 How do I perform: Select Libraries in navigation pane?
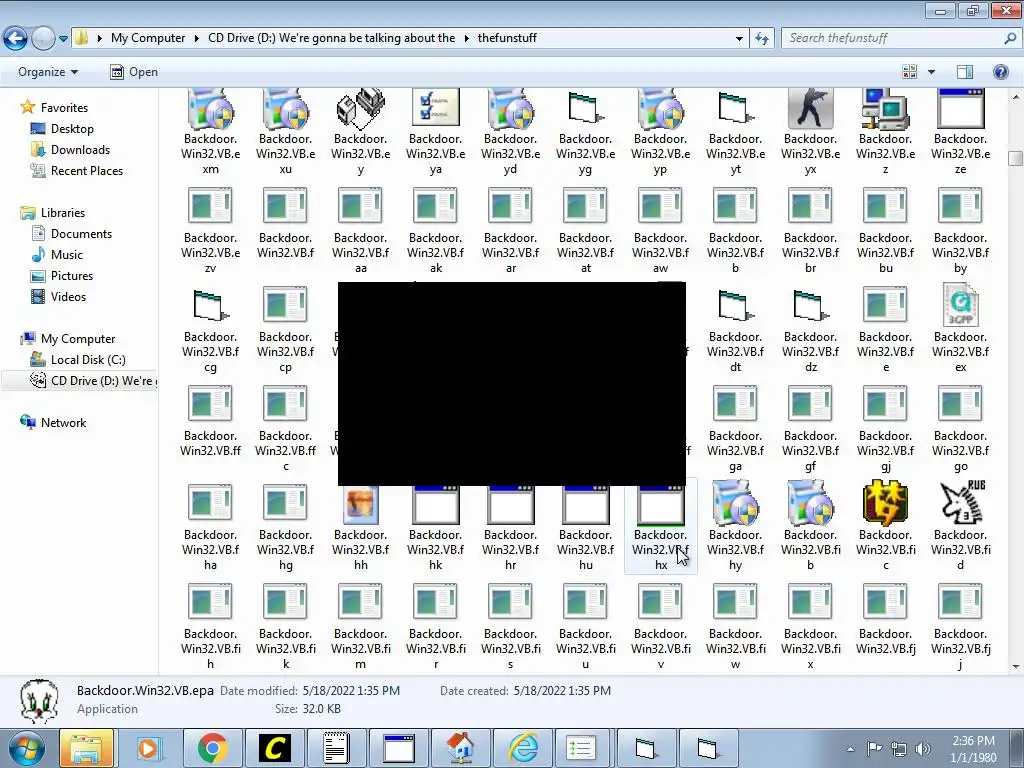63,213
